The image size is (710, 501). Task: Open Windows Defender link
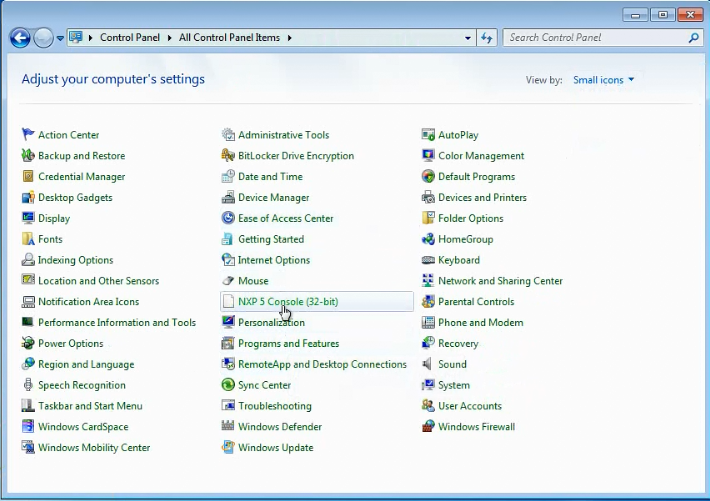tap(280, 426)
